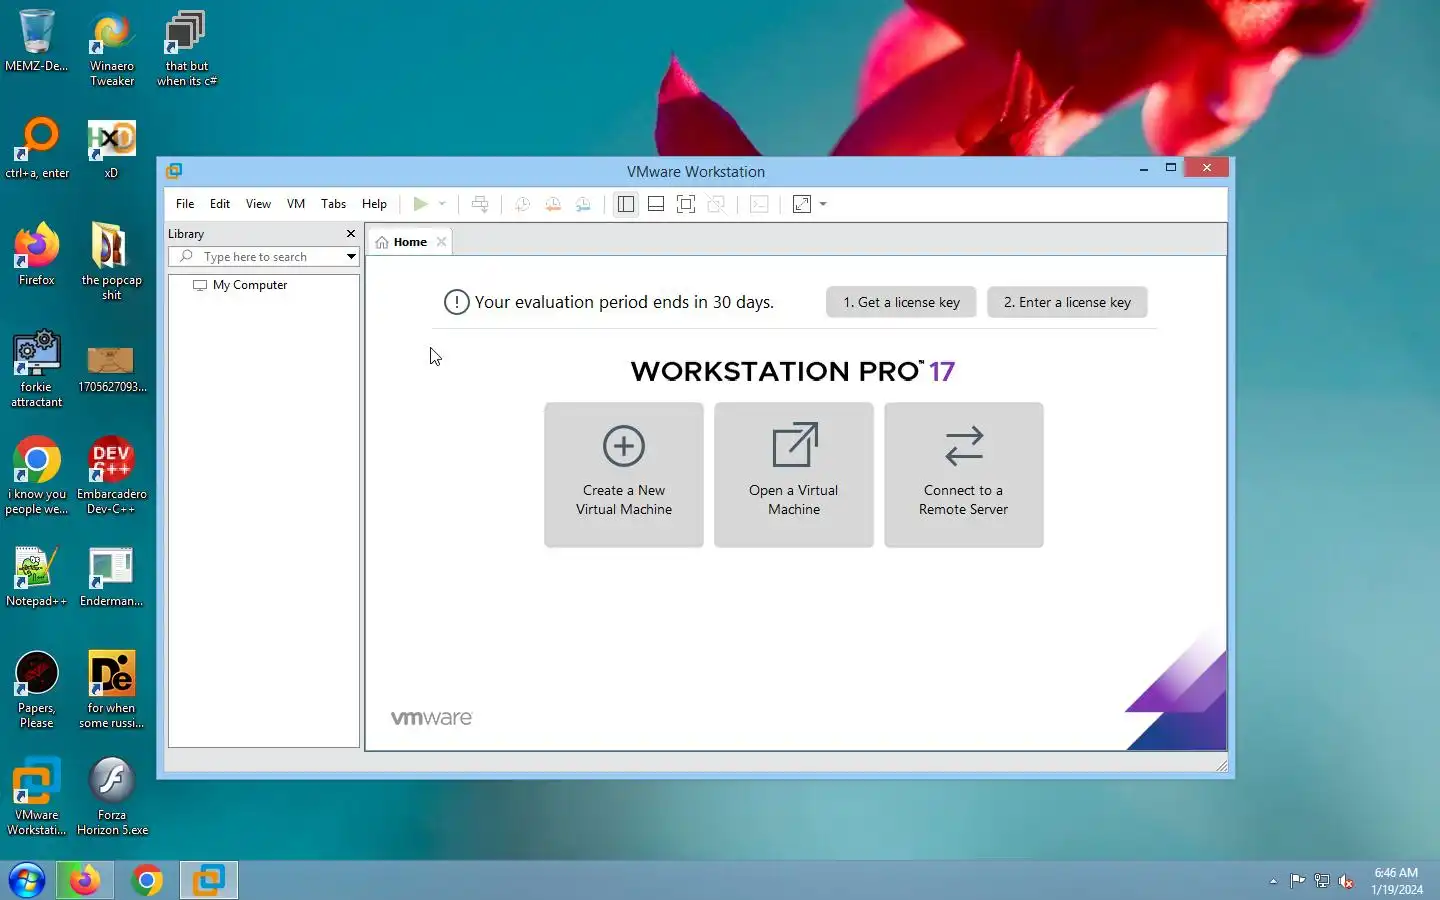
Task: Open the Snapshot Manager icon
Action: pos(583,204)
